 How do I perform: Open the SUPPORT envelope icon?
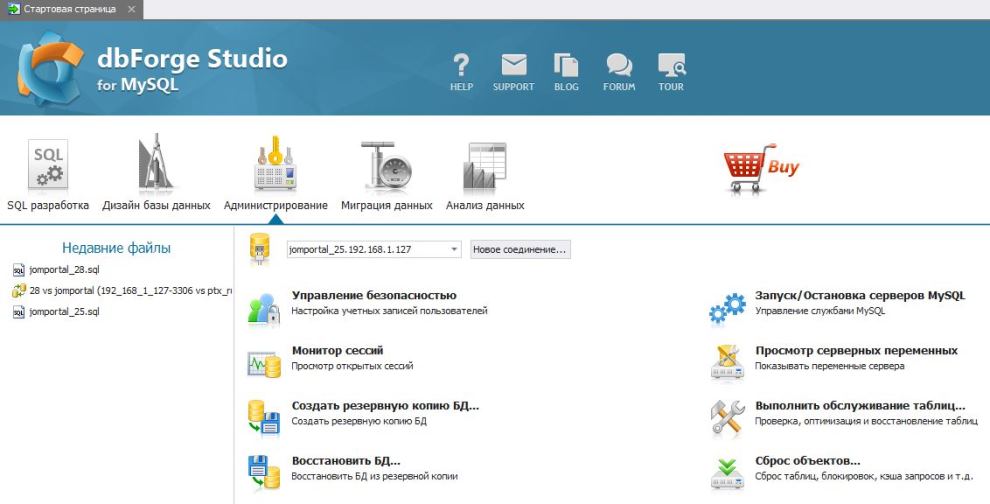(x=513, y=67)
